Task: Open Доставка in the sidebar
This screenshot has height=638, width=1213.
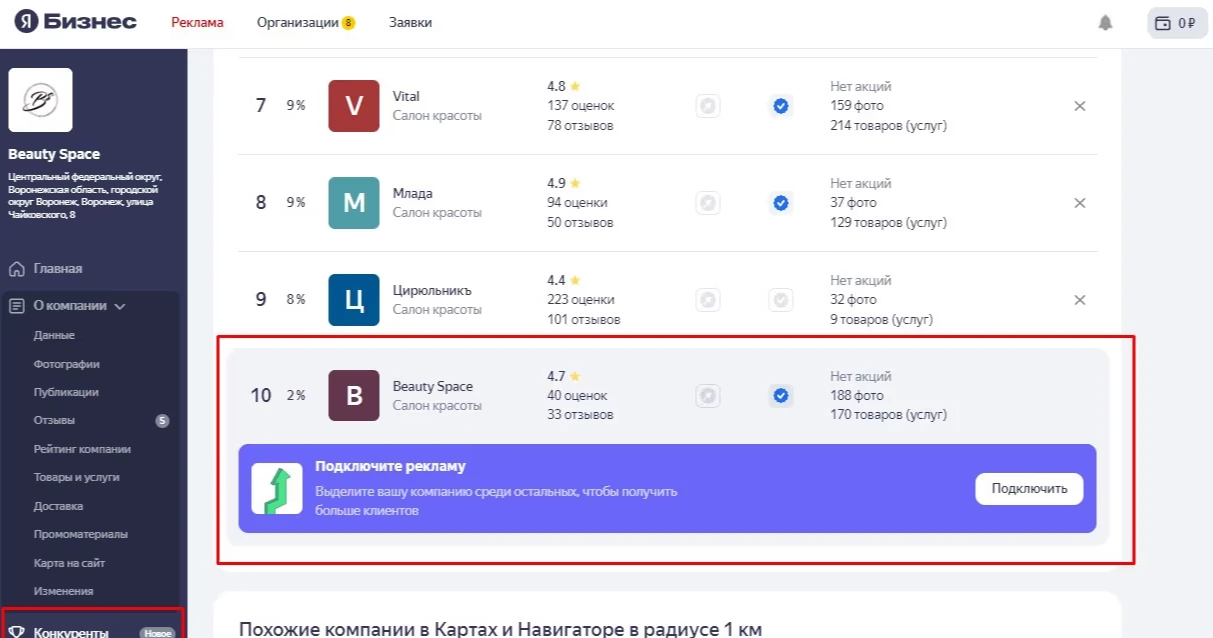Action: click(56, 506)
